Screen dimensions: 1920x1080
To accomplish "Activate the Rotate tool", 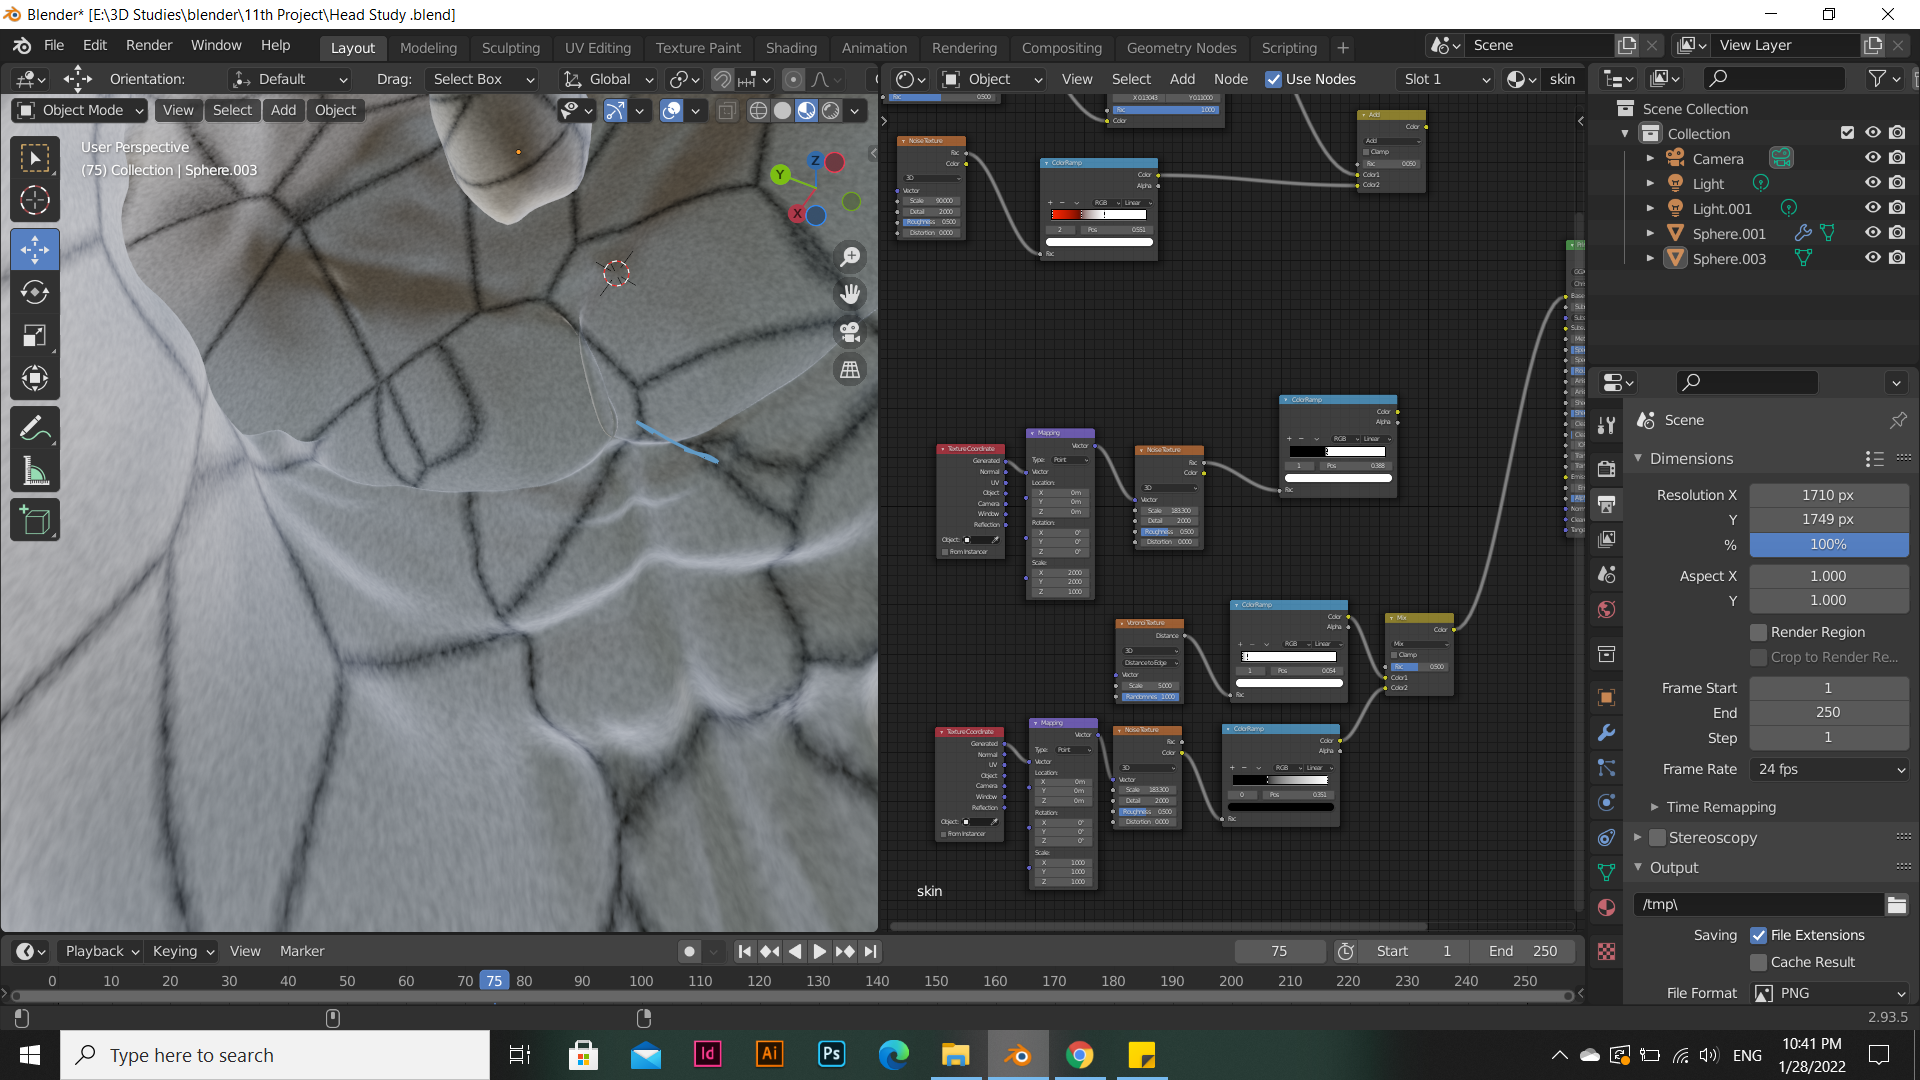I will 35,292.
